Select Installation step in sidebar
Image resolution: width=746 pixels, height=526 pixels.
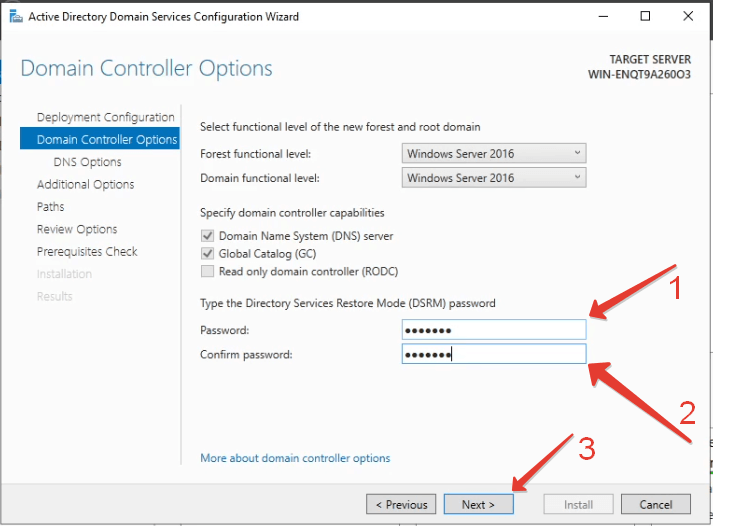64,273
